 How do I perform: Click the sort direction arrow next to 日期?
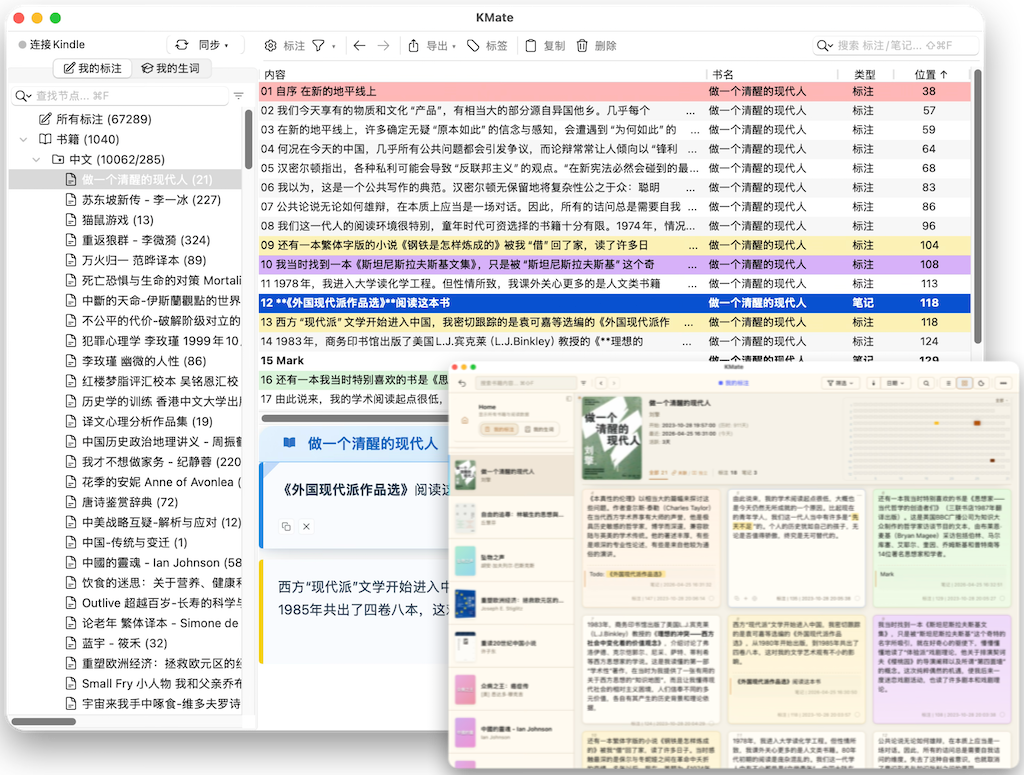874,383
